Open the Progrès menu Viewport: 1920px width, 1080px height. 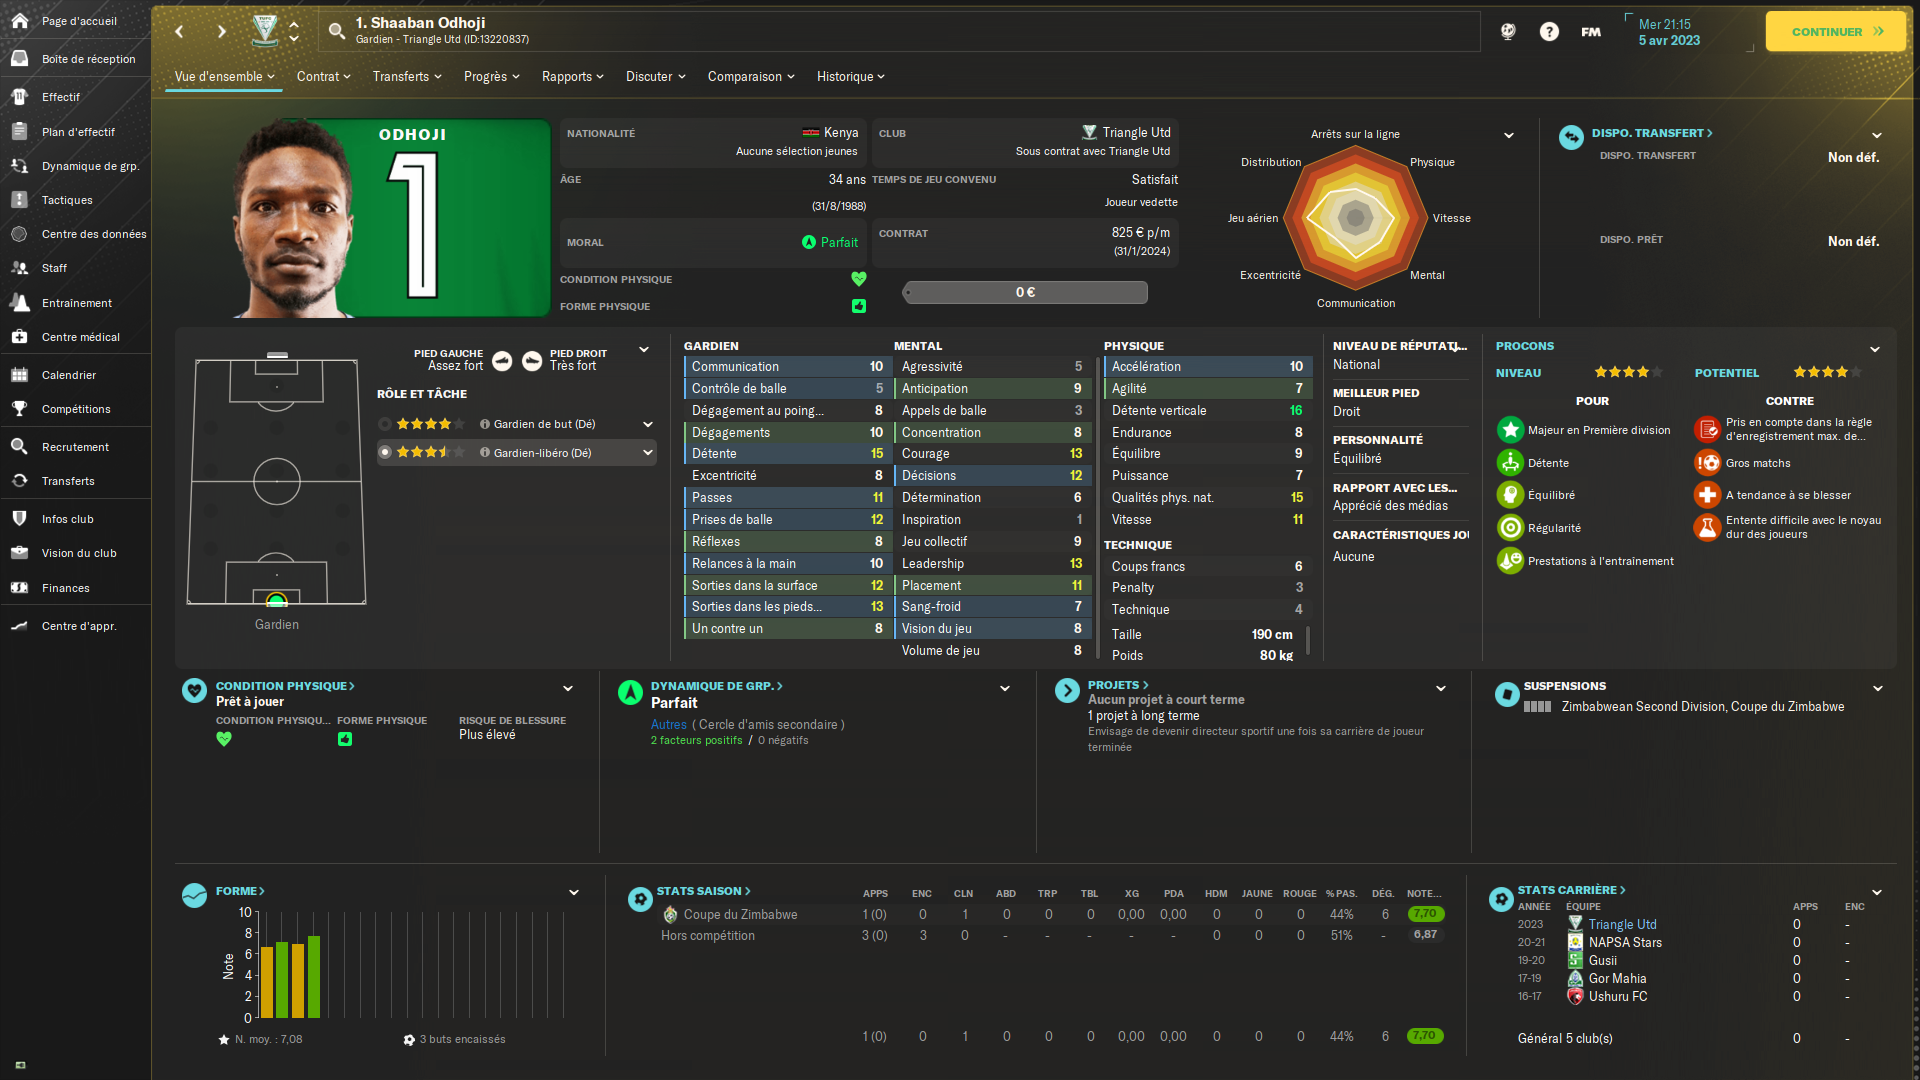(x=491, y=77)
